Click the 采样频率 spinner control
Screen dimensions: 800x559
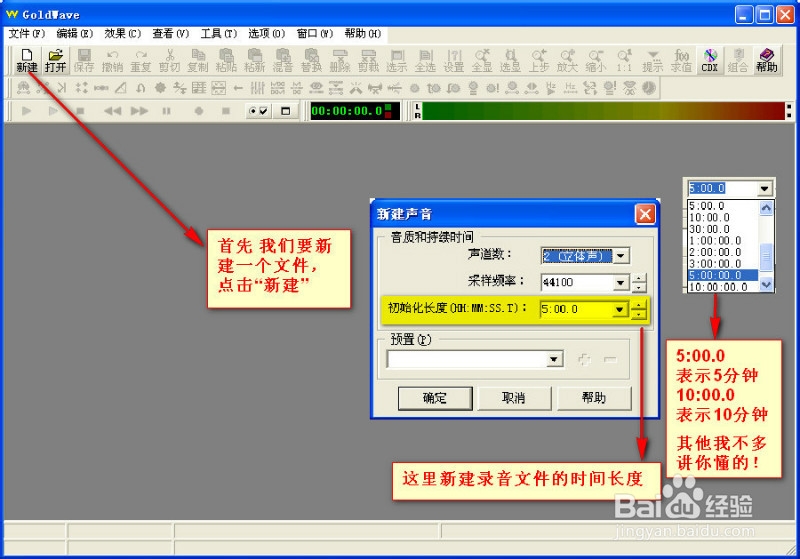click(639, 282)
